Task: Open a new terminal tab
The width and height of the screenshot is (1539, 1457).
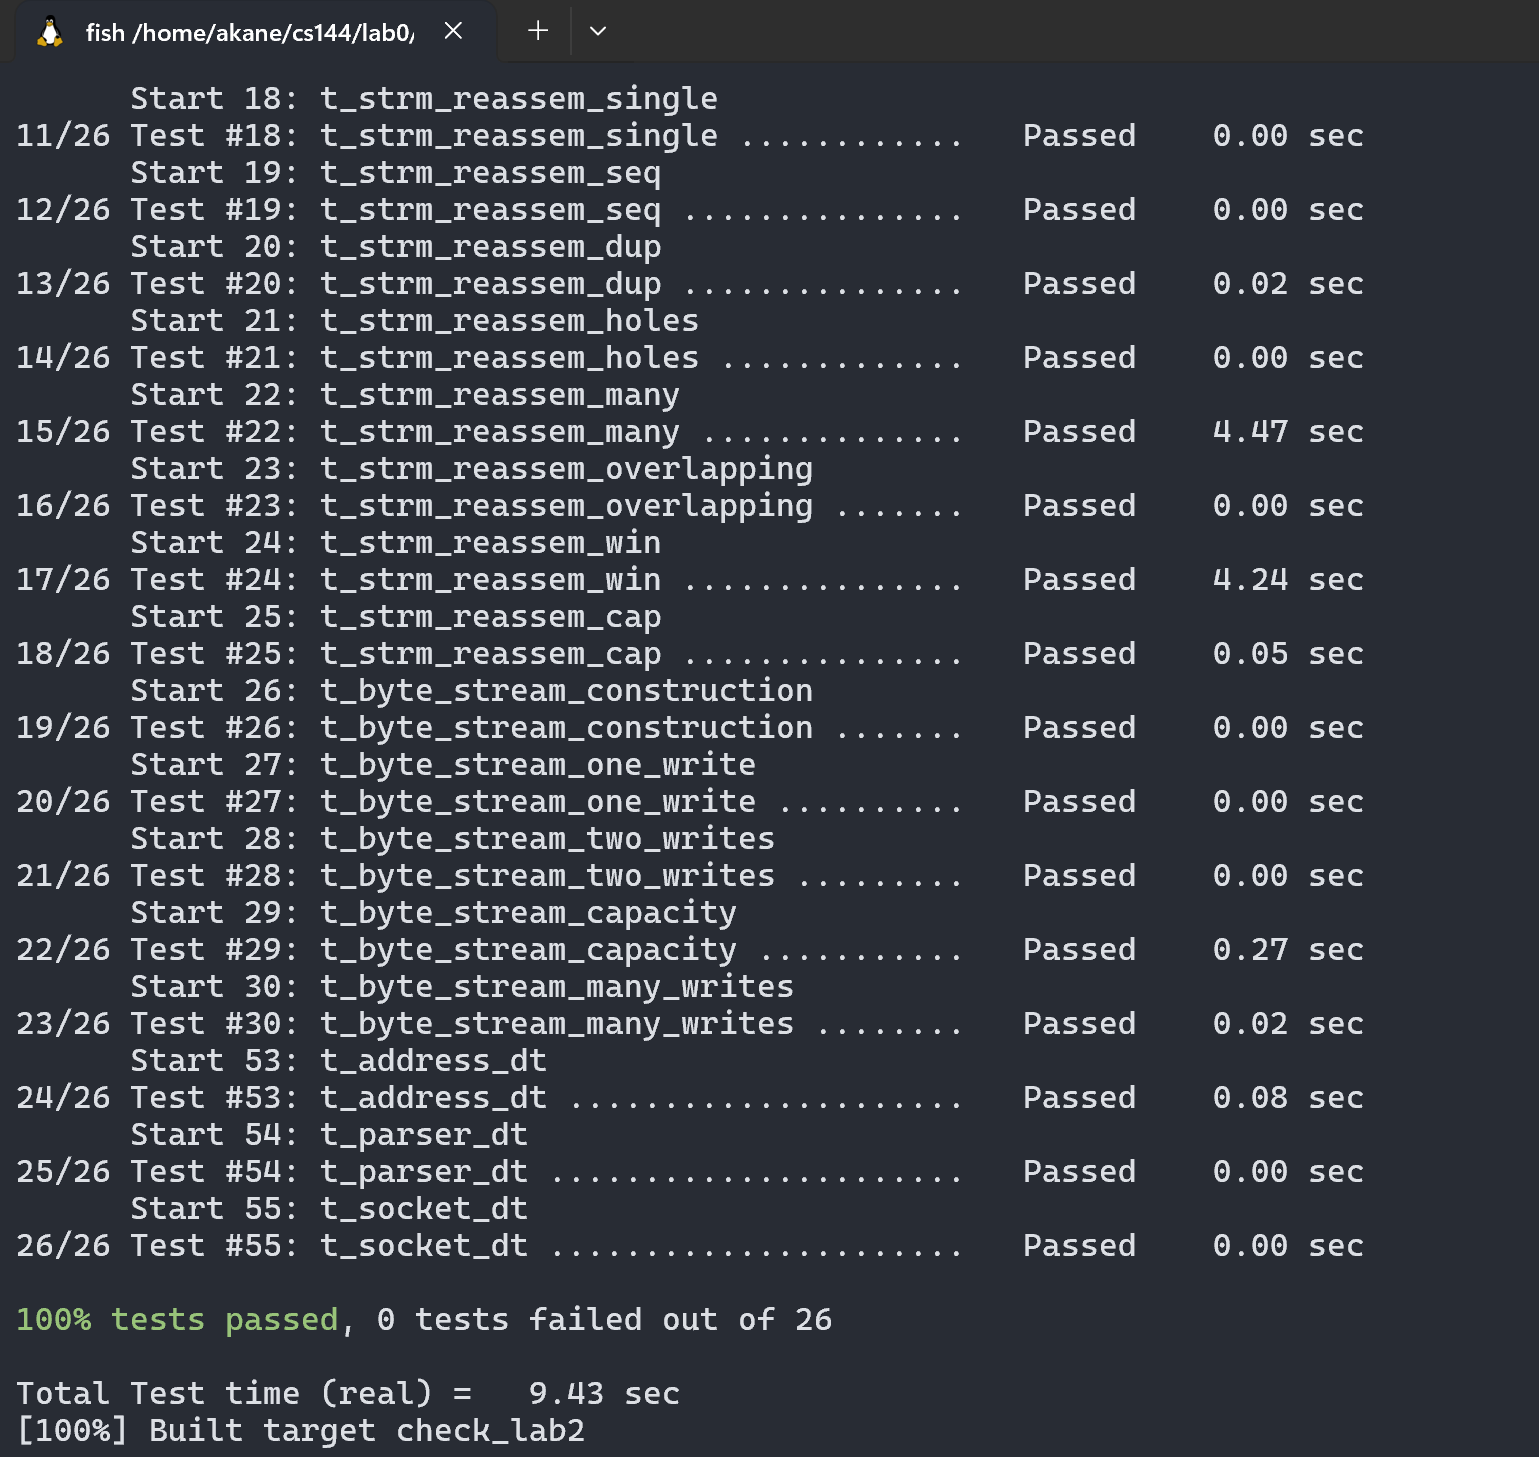Action: 538,31
